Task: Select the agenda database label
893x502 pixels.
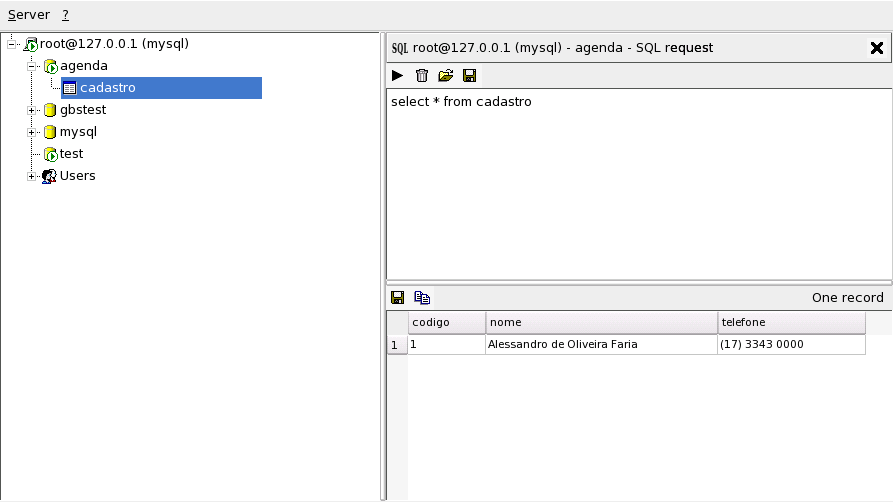Action: pyautogui.click(x=84, y=66)
